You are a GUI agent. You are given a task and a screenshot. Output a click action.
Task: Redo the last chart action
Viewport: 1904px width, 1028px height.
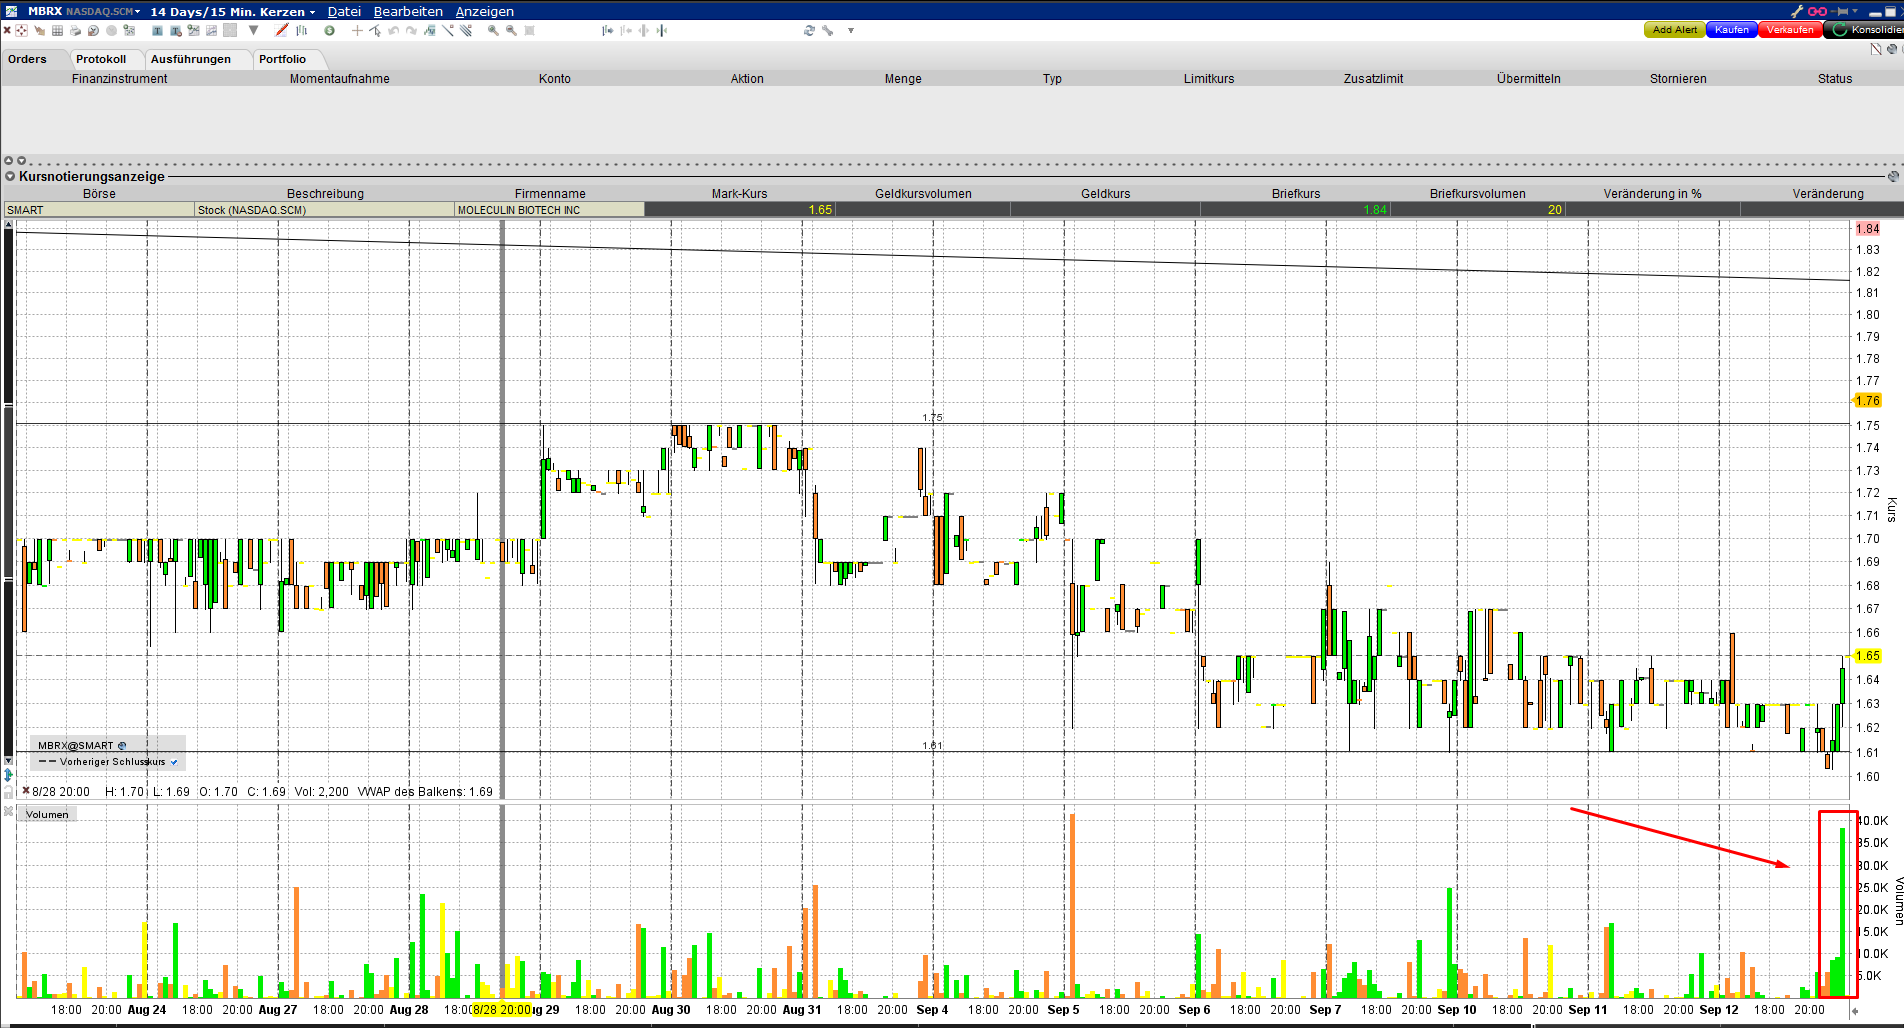tap(411, 30)
